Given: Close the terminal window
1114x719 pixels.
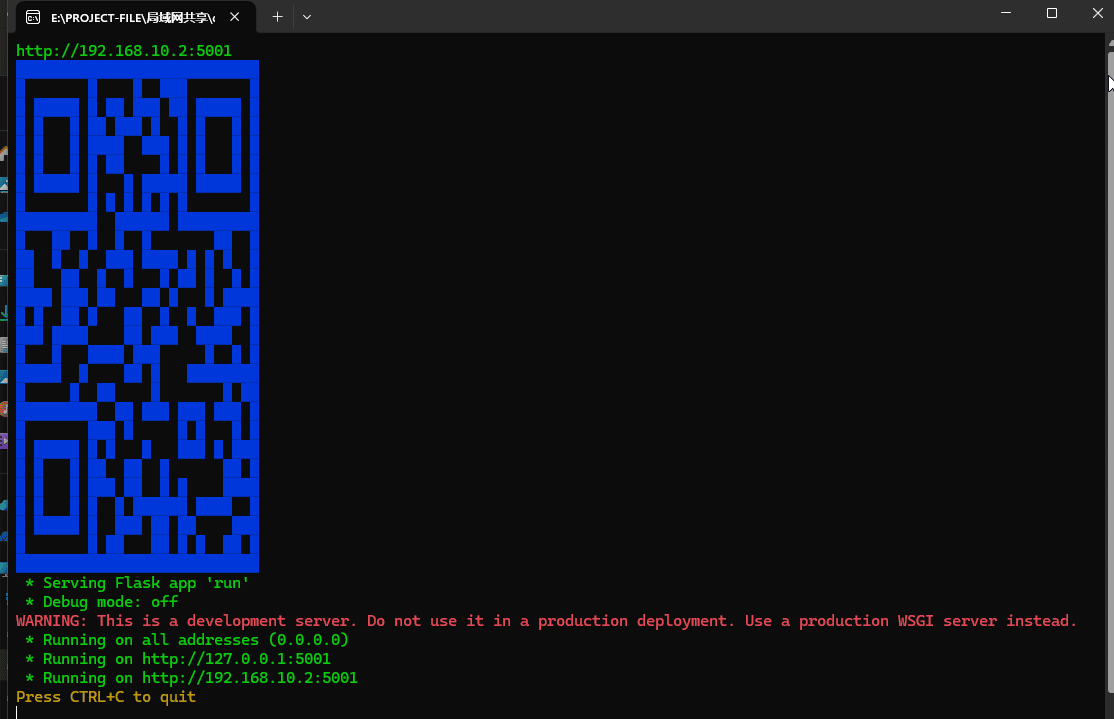Looking at the screenshot, I should 1097,13.
